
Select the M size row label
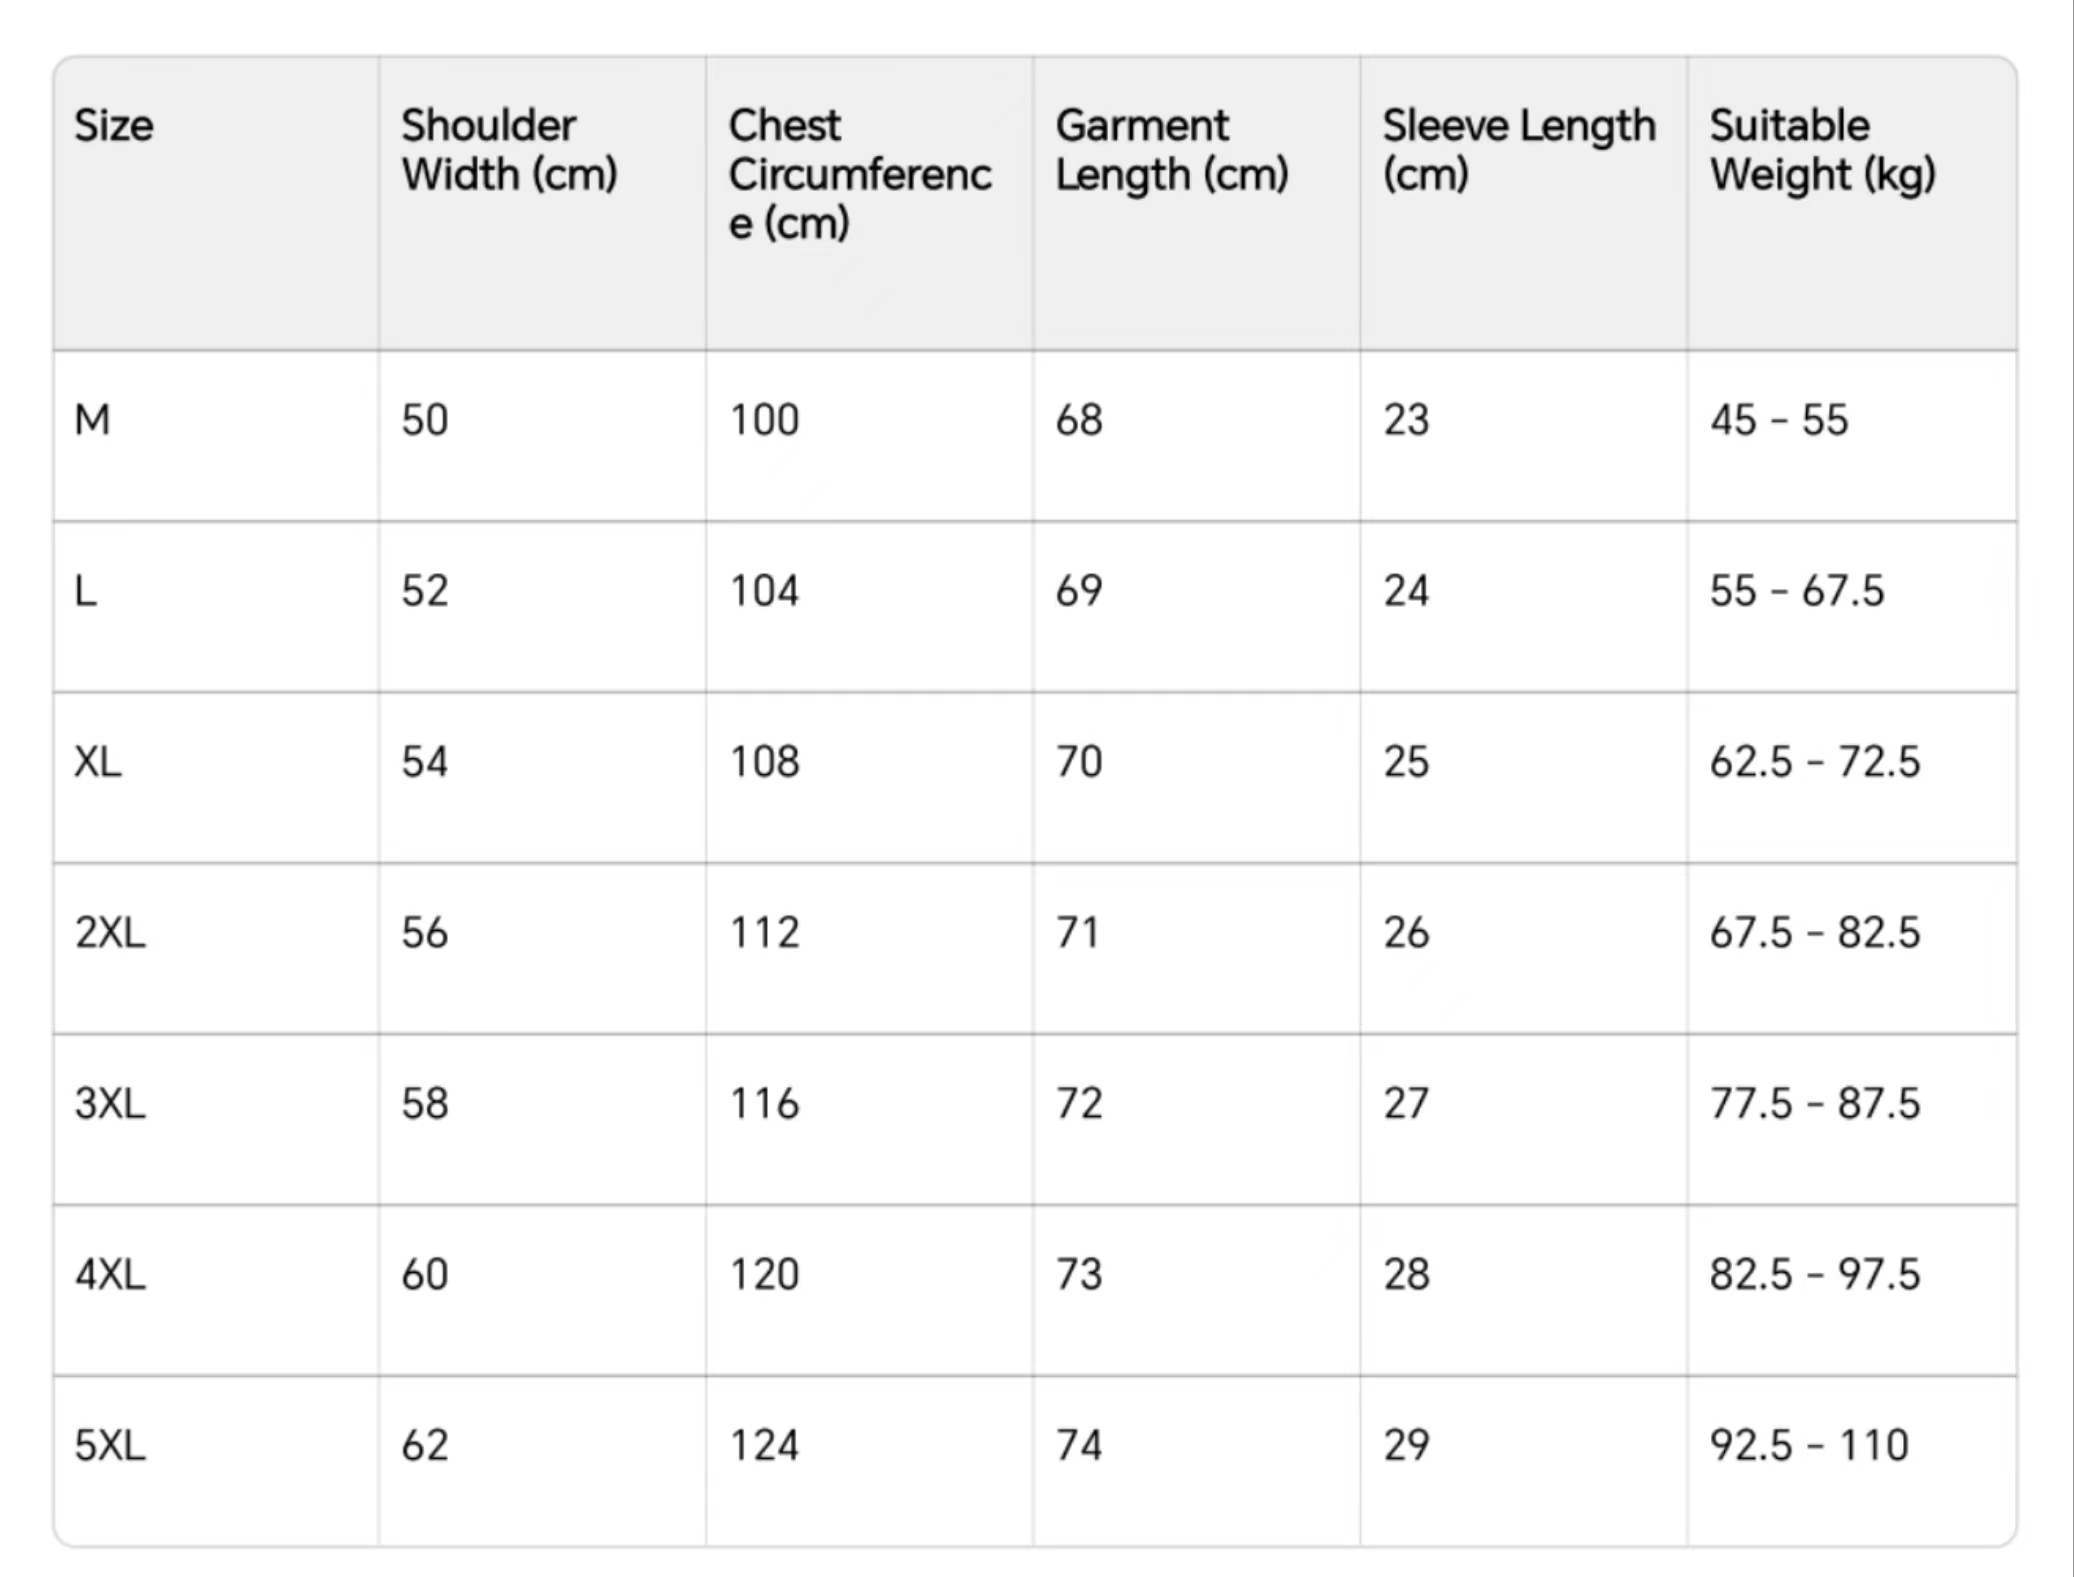[92, 420]
